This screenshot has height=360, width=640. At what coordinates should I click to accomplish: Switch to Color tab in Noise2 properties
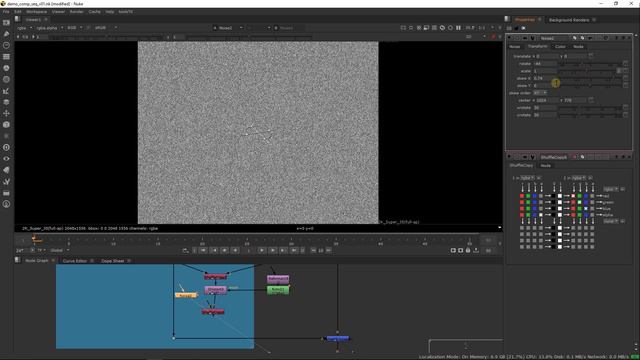[x=560, y=47]
